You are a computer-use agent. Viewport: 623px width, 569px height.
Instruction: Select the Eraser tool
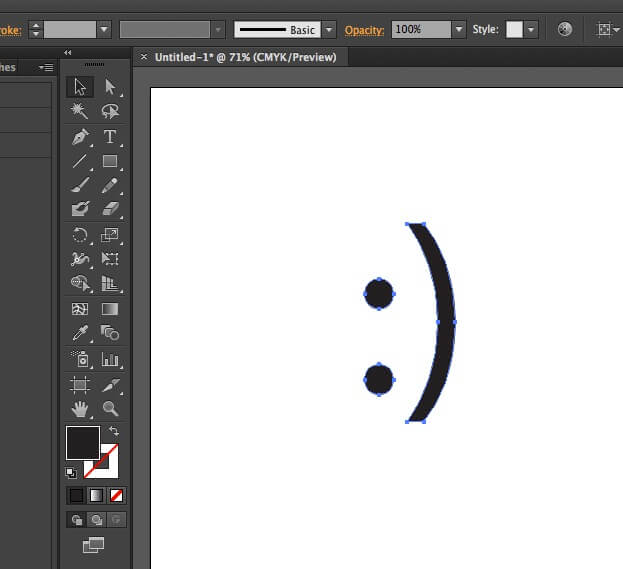tap(110, 209)
